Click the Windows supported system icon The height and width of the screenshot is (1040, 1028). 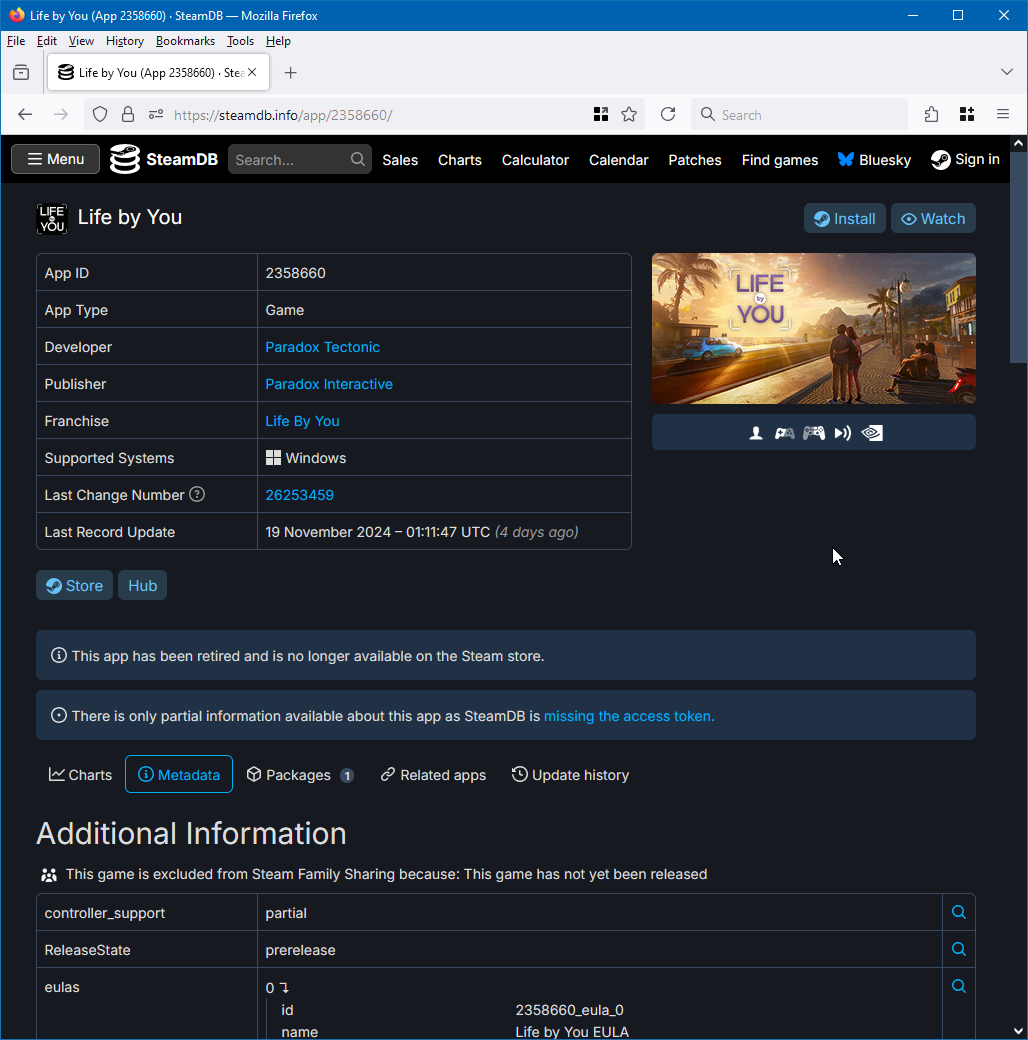click(x=273, y=458)
